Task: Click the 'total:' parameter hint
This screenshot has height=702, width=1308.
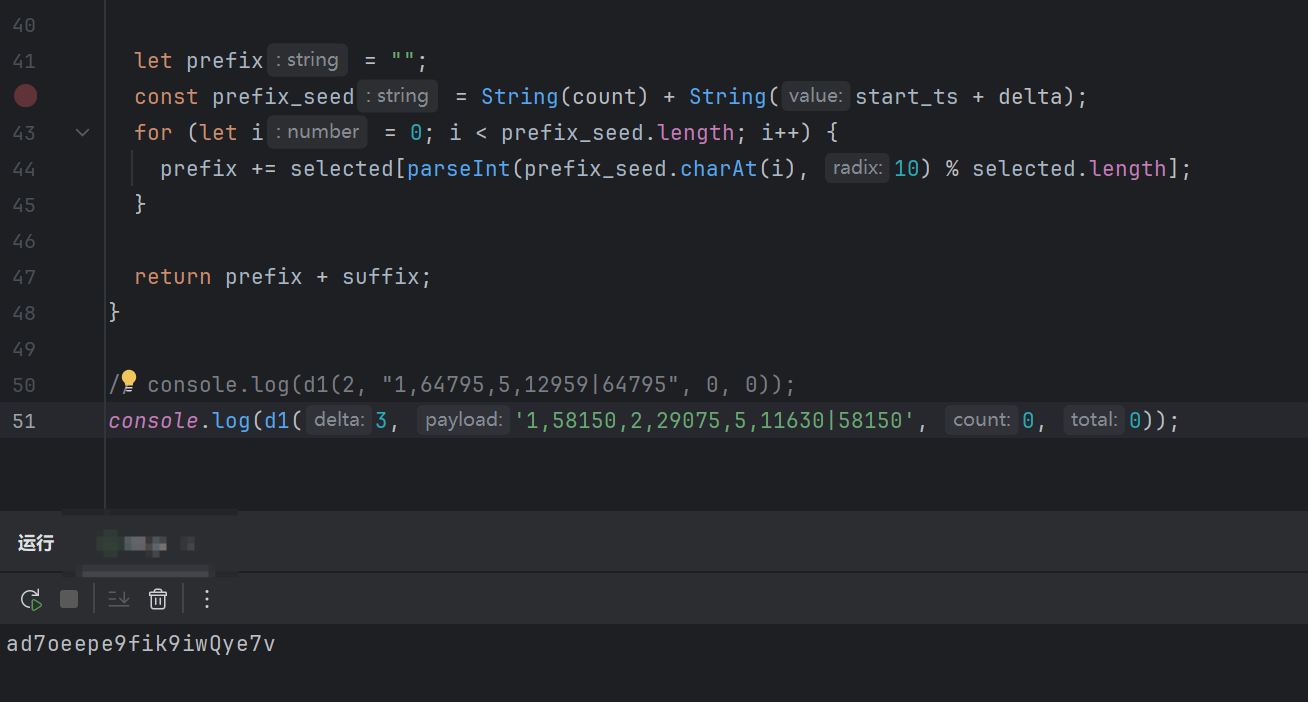Action: tap(1094, 420)
